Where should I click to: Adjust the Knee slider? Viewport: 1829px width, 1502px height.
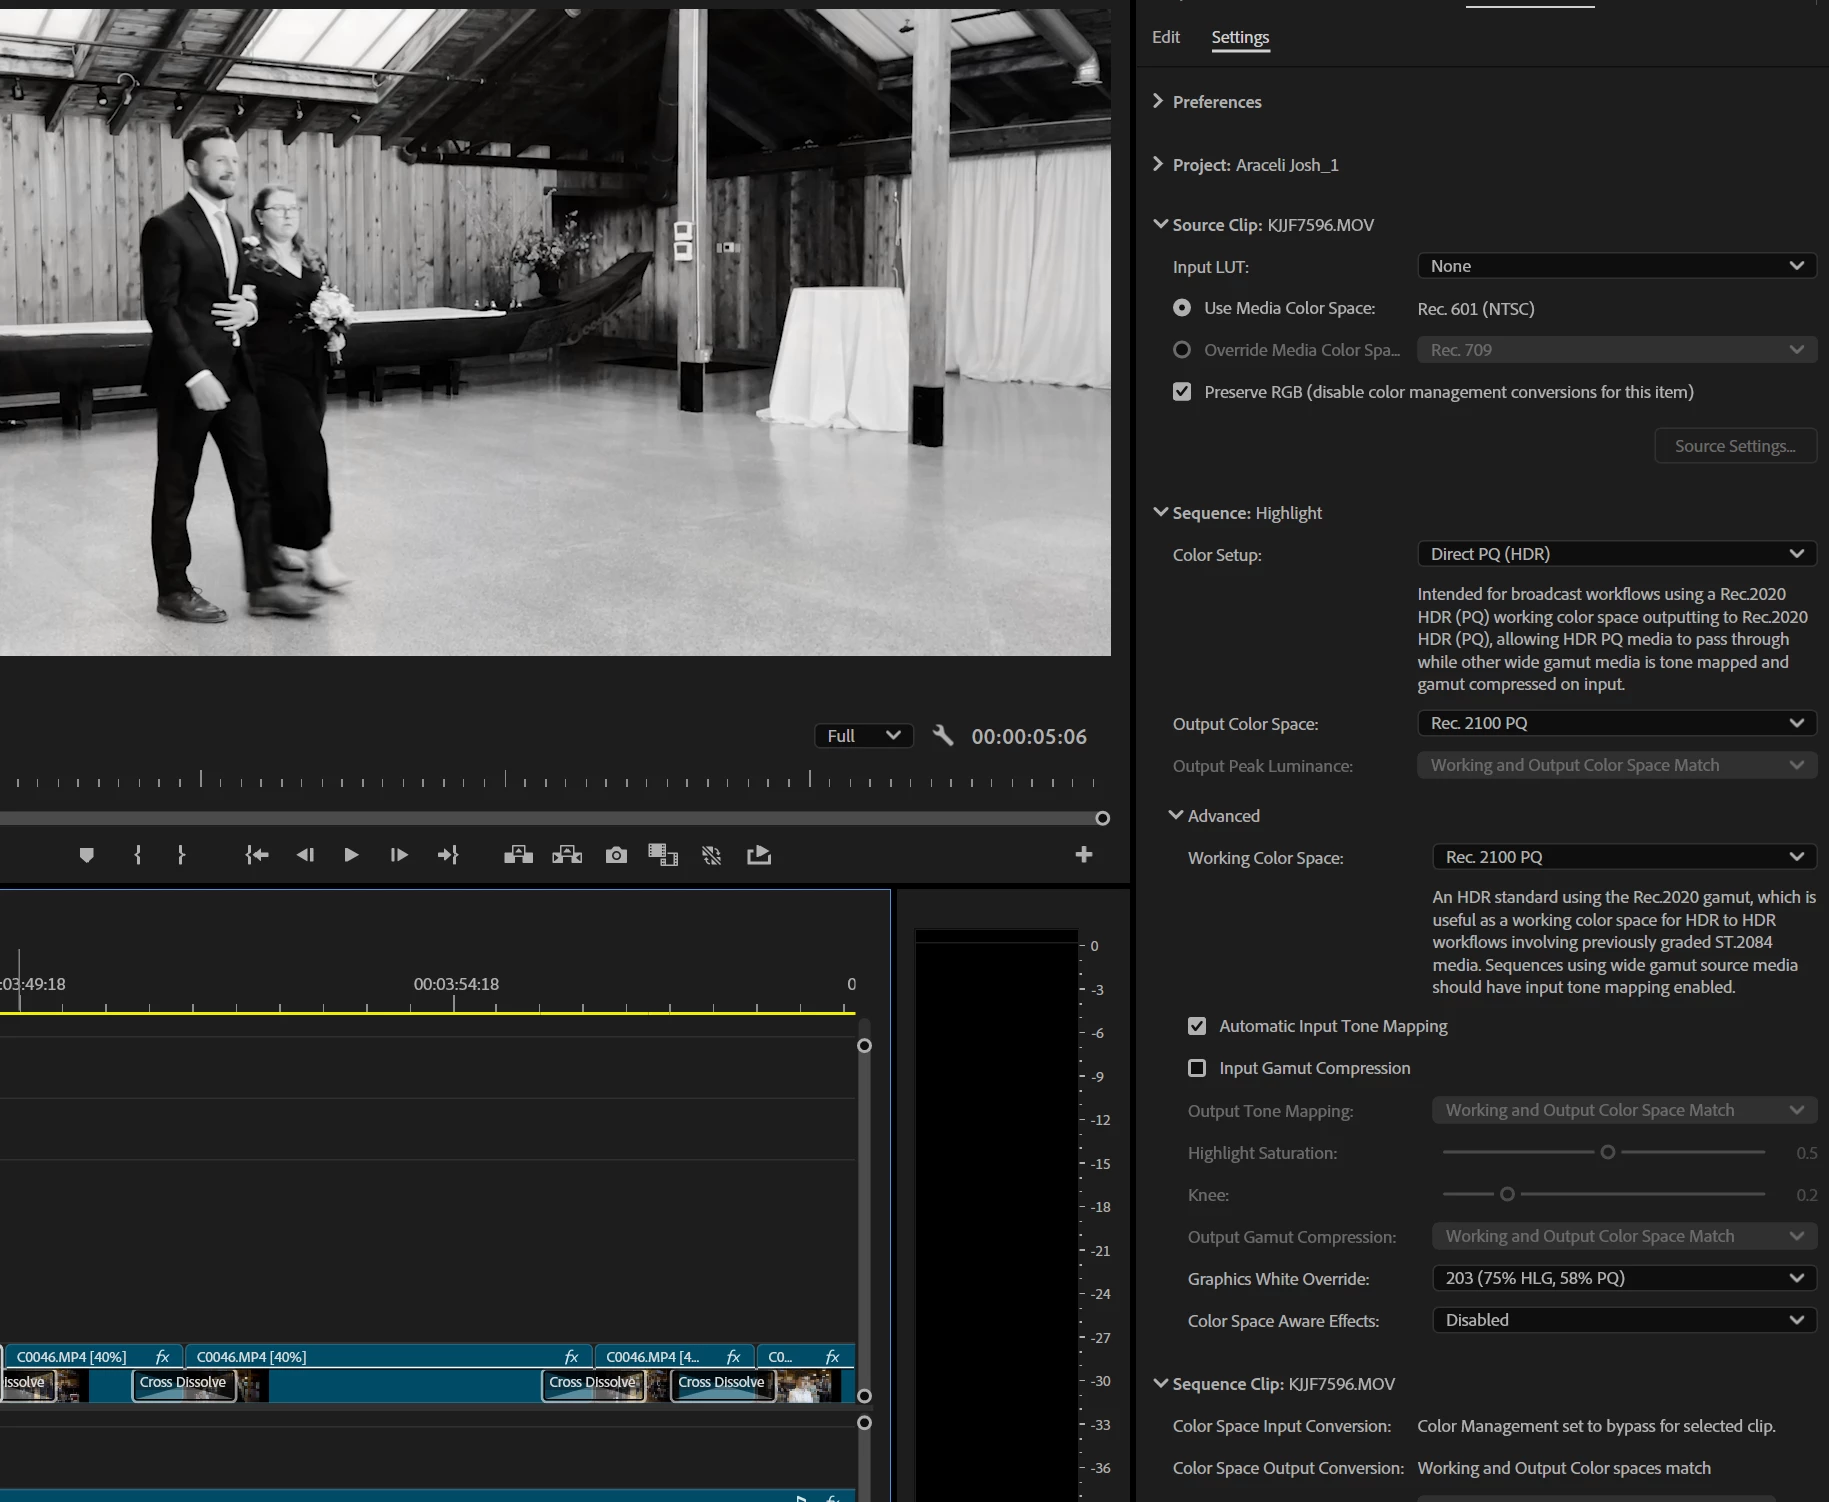click(1507, 1194)
